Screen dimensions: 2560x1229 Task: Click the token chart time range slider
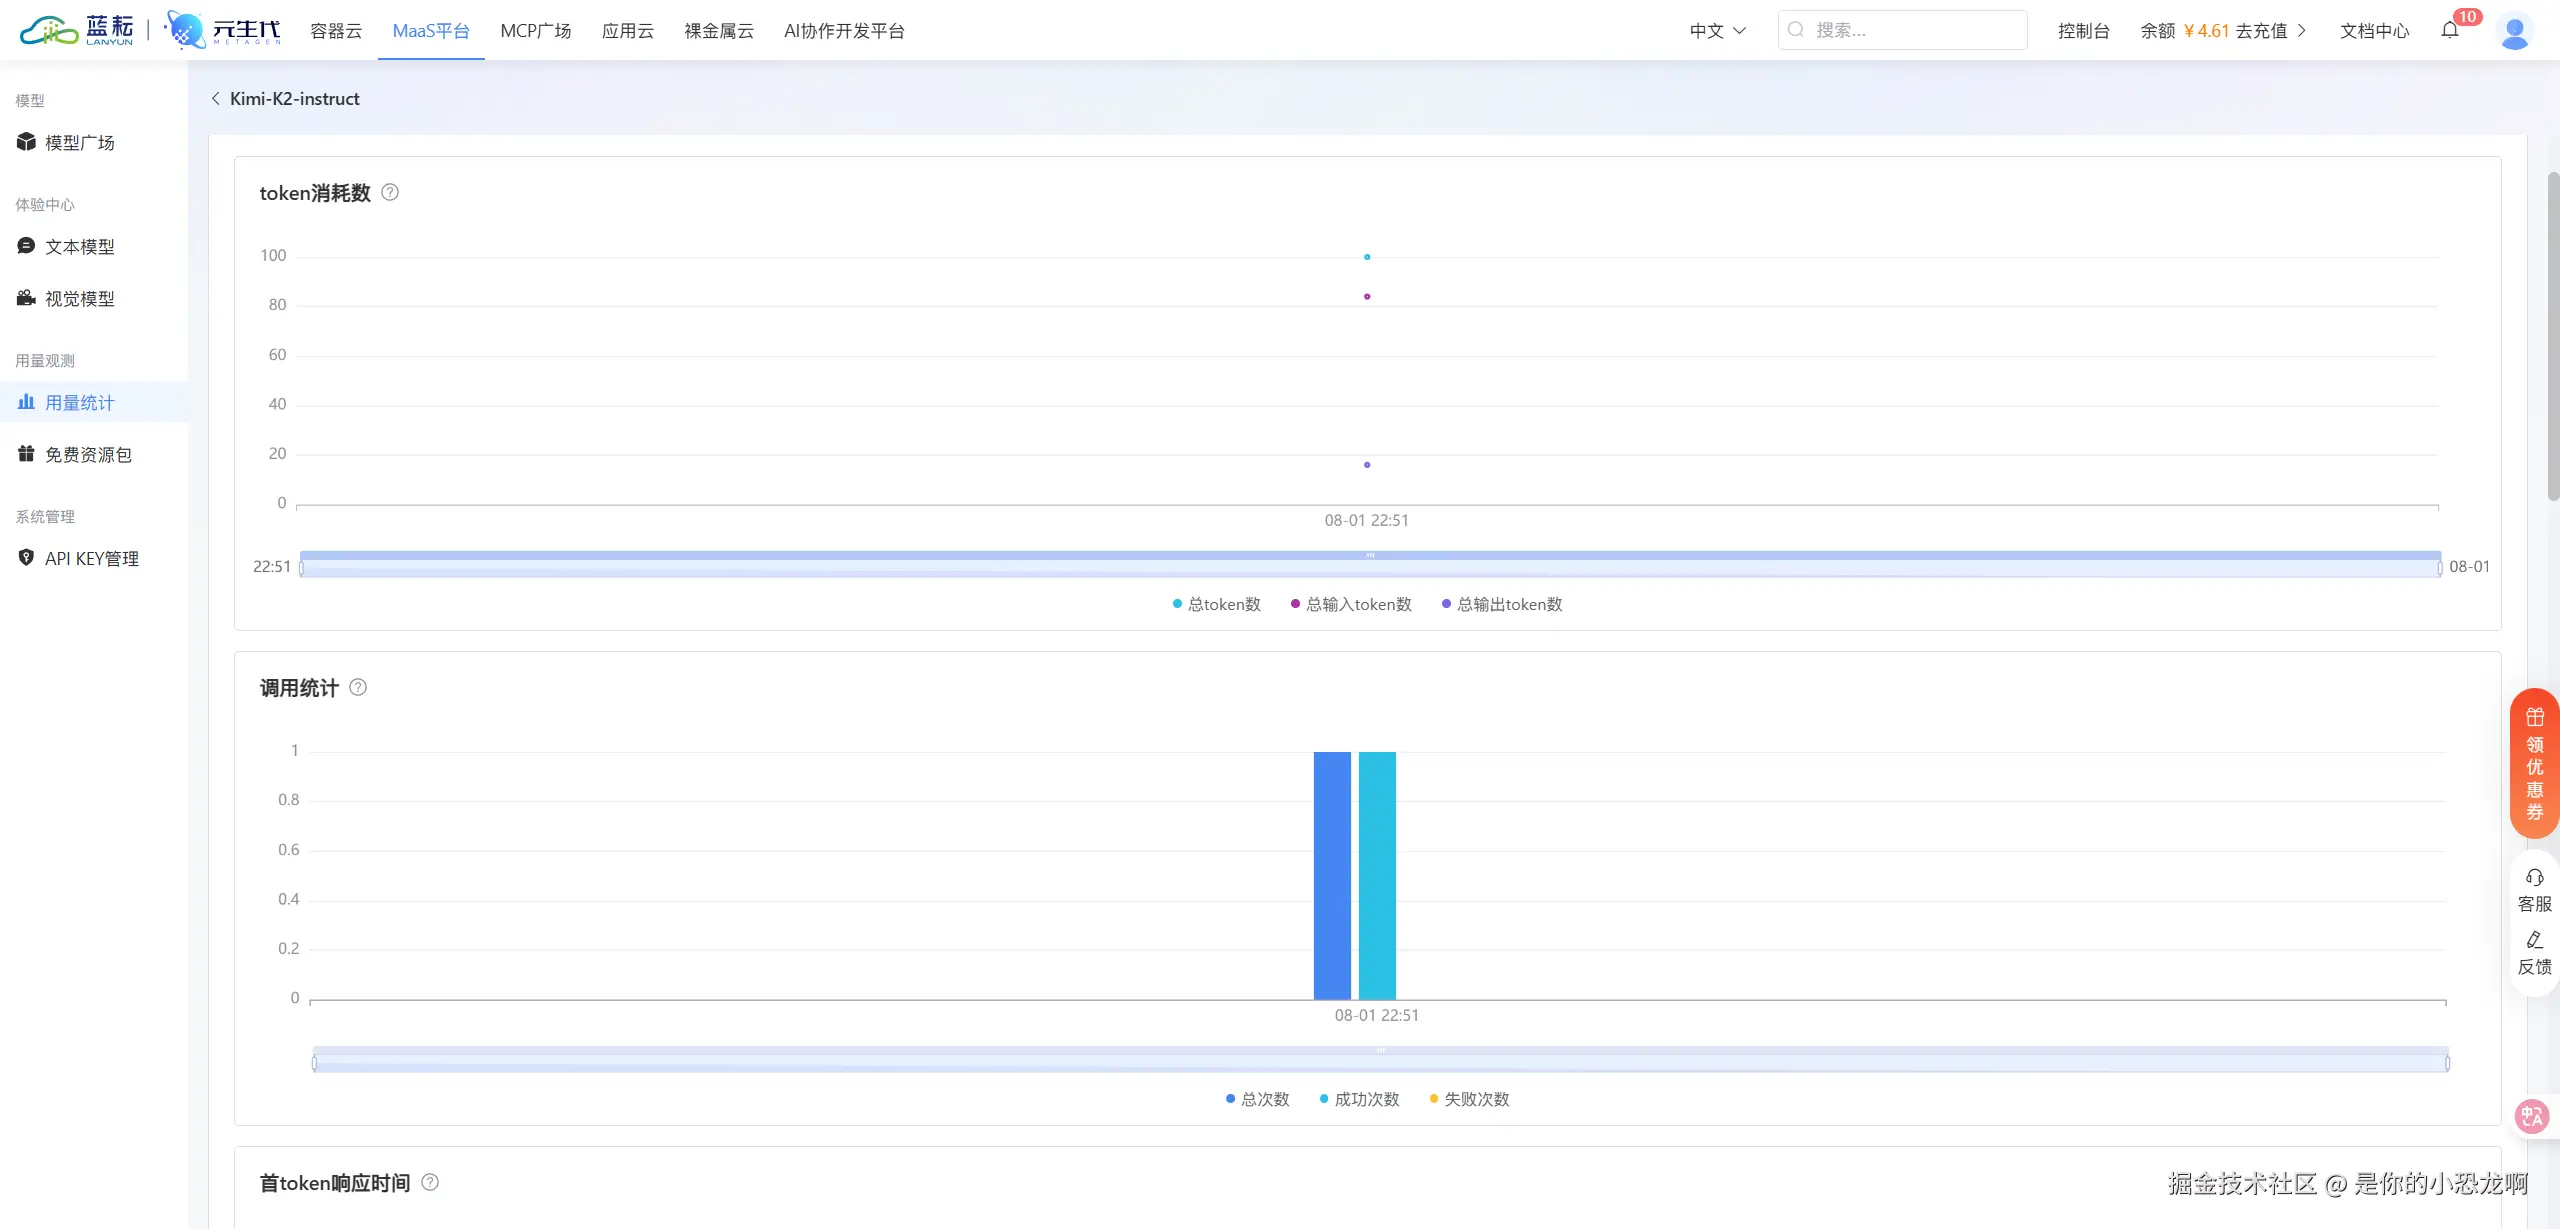(1370, 566)
